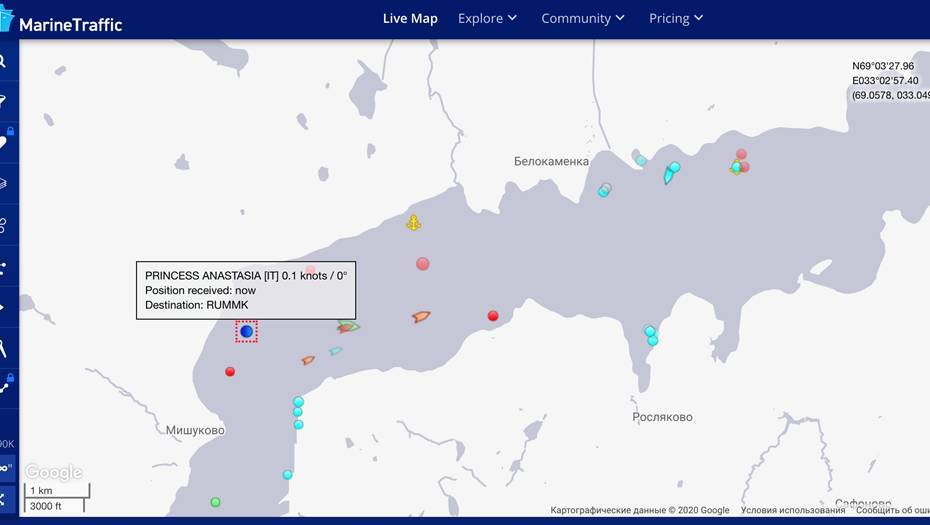Click the green circle marker at bottom
The height and width of the screenshot is (525, 930).
215,502
